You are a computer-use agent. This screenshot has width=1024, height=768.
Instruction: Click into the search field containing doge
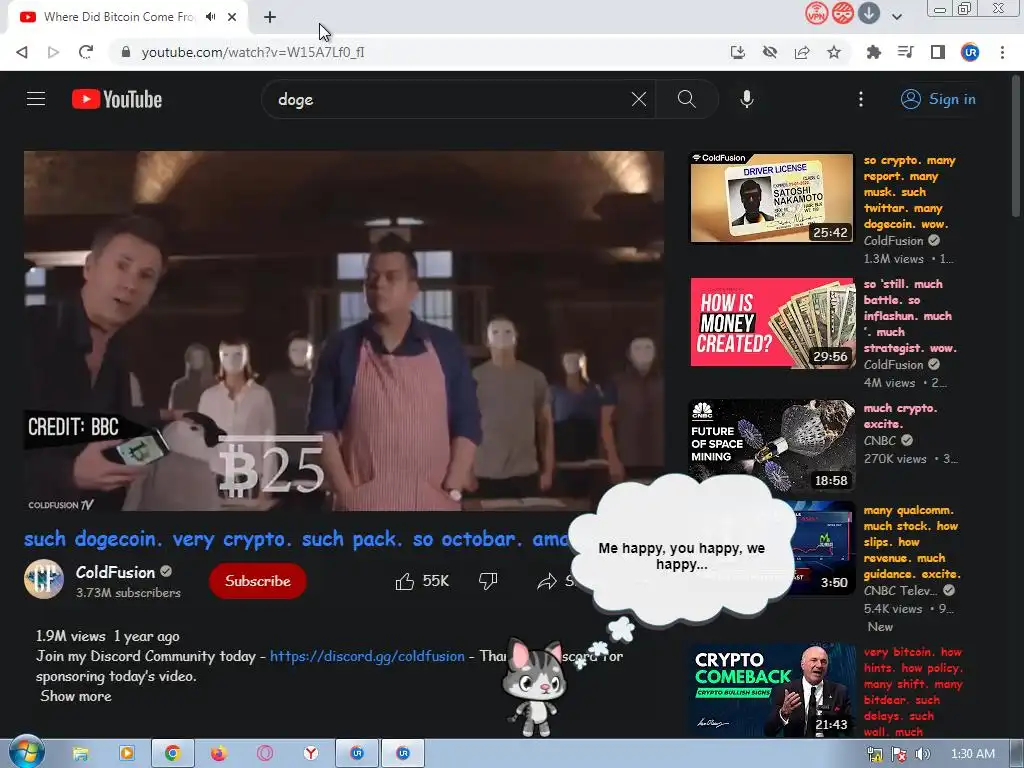[x=451, y=99]
